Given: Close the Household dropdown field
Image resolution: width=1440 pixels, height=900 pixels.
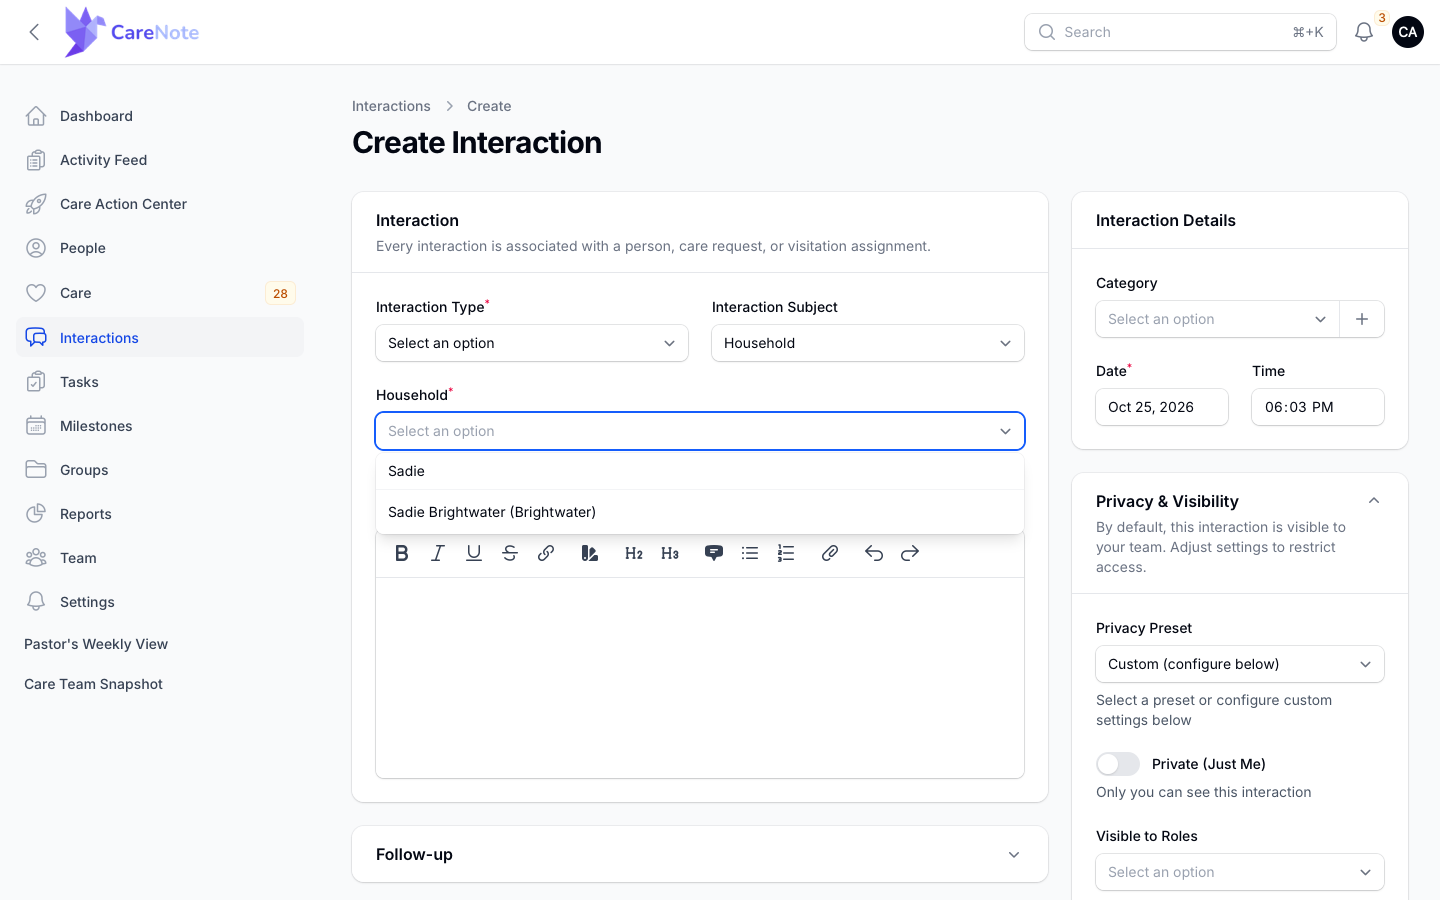Looking at the screenshot, I should click(700, 431).
